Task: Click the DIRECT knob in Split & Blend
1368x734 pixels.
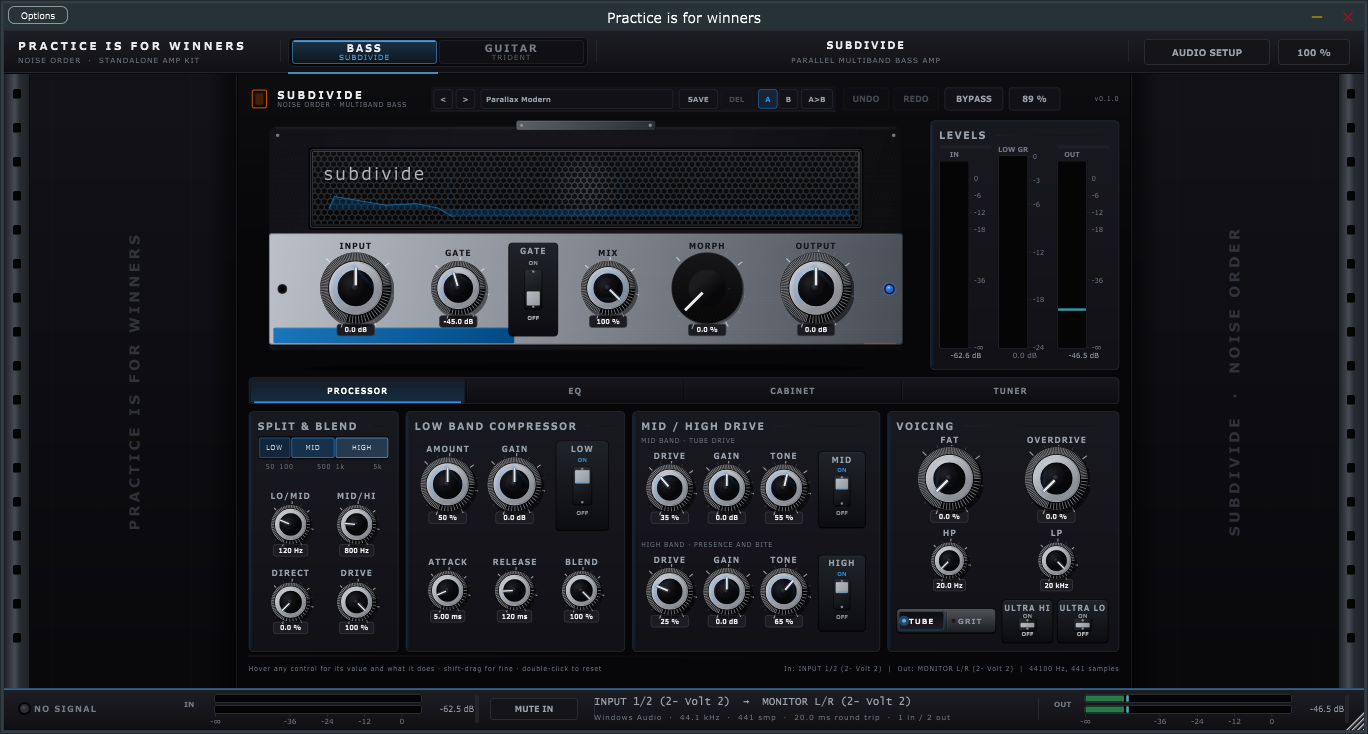Action: pos(290,601)
